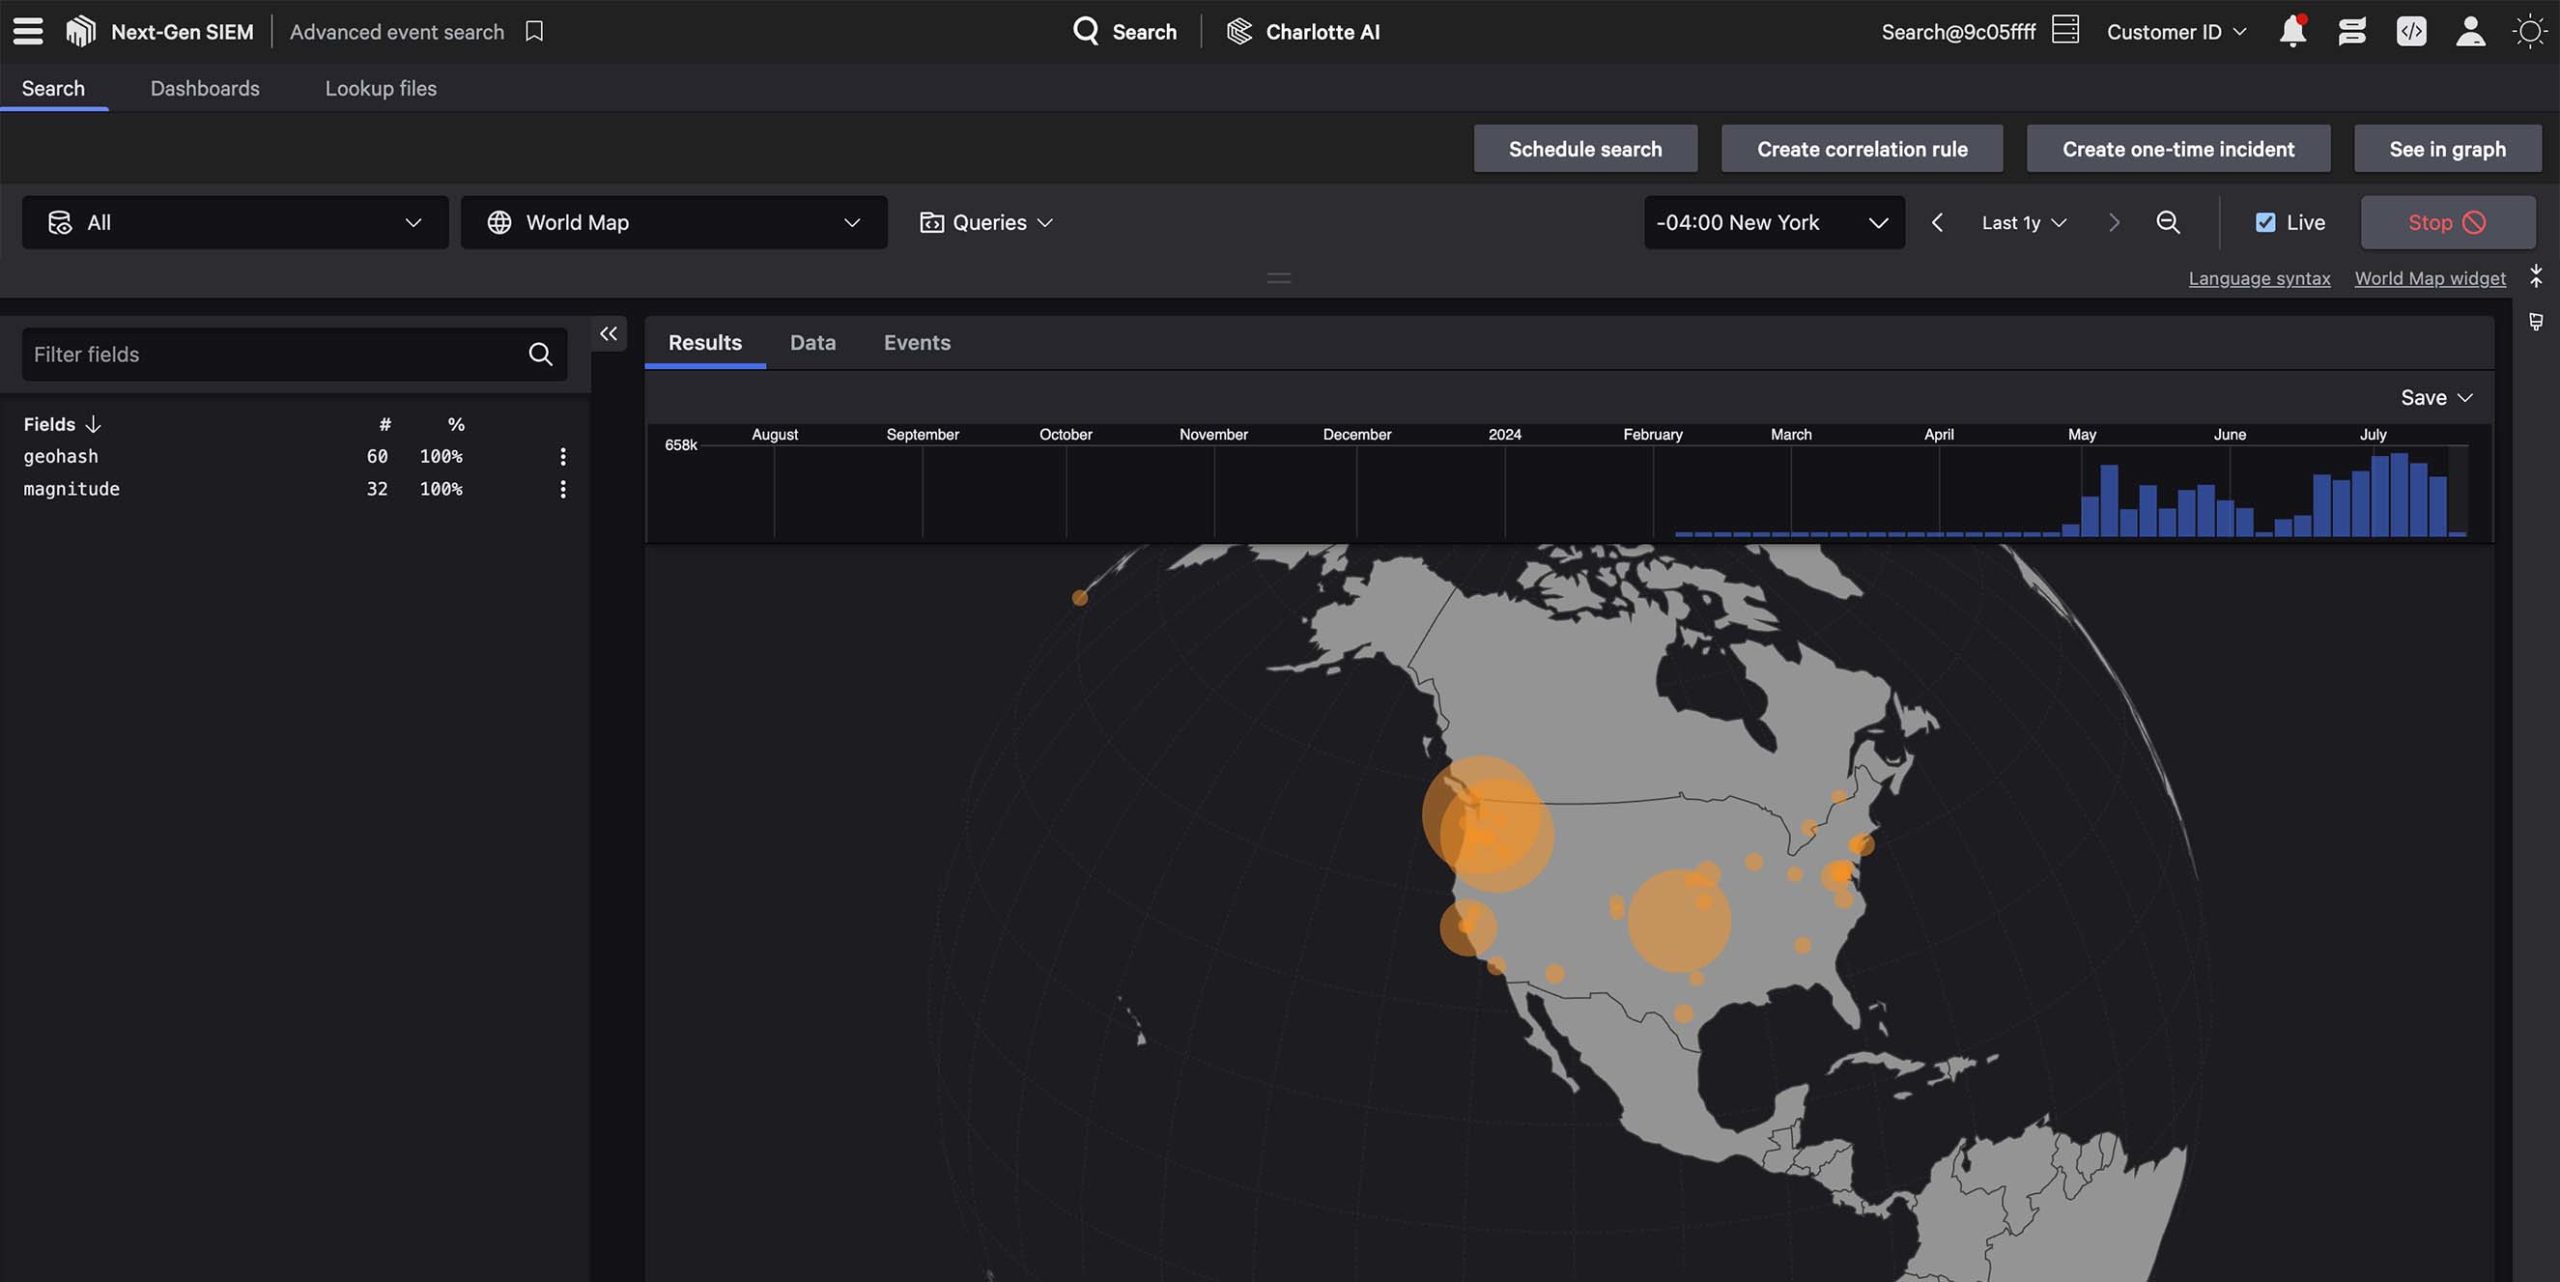2560x1282 pixels.
Task: Click the side panel icon below the collapse arrows
Action: coord(2535,322)
